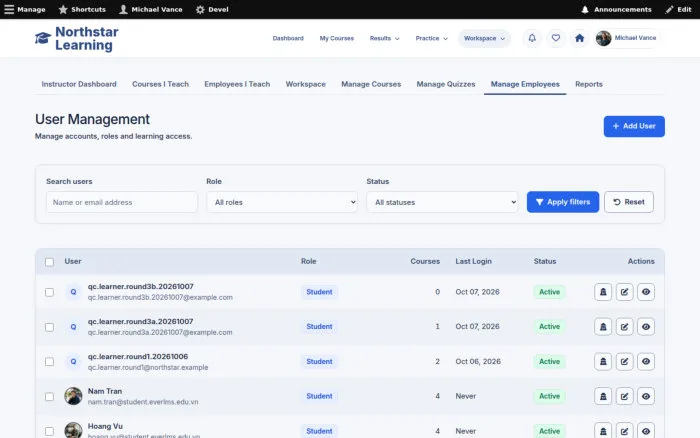Open the Shortcuts star menu

[82, 9]
